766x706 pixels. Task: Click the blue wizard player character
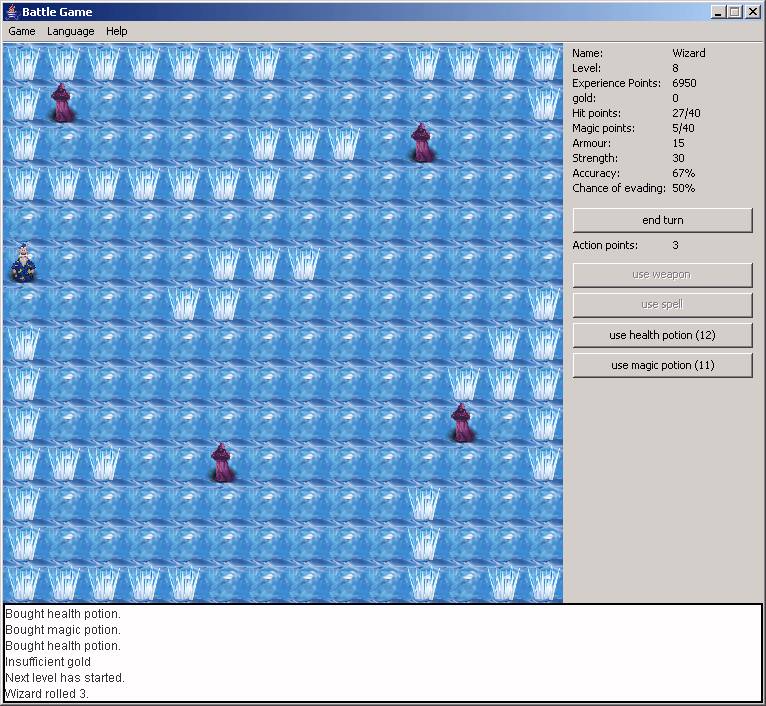[23, 264]
